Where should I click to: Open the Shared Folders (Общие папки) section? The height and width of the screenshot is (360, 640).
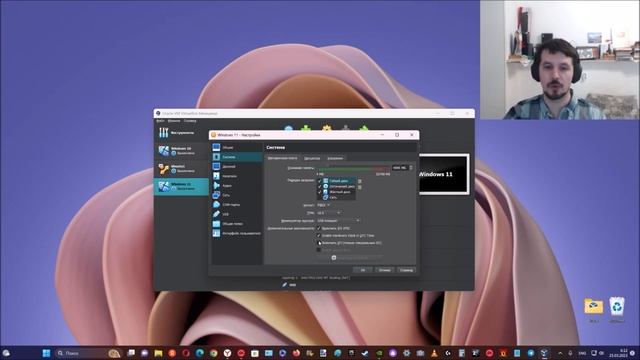pos(237,224)
